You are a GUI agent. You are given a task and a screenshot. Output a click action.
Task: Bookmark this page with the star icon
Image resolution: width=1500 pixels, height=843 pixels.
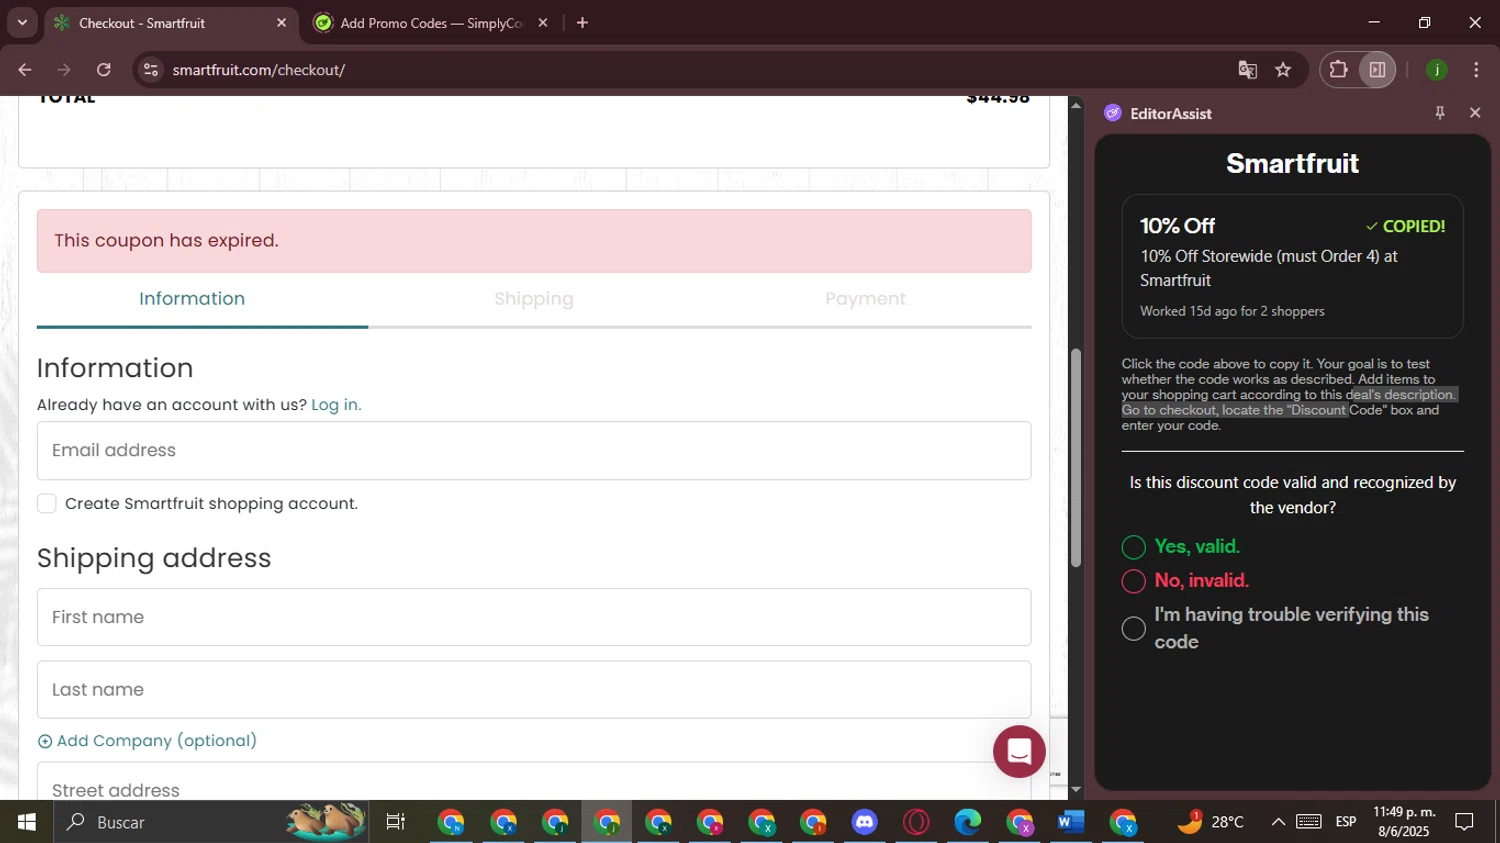[1283, 70]
